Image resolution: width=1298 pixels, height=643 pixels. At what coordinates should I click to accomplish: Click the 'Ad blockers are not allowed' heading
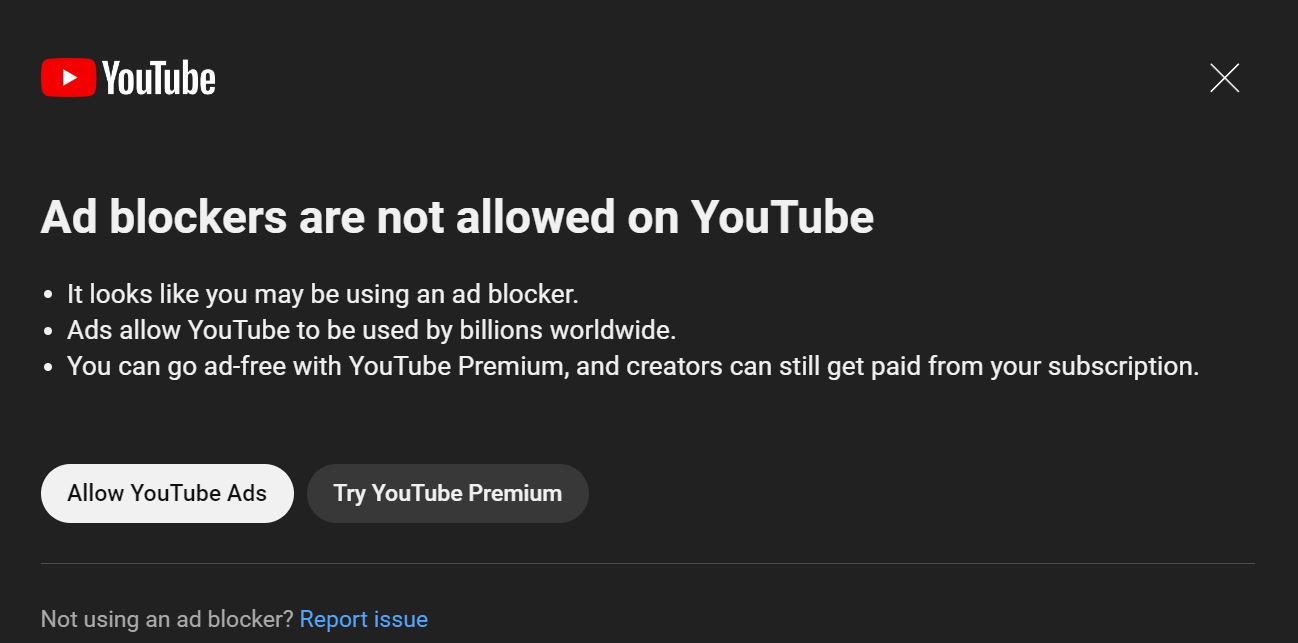(457, 217)
